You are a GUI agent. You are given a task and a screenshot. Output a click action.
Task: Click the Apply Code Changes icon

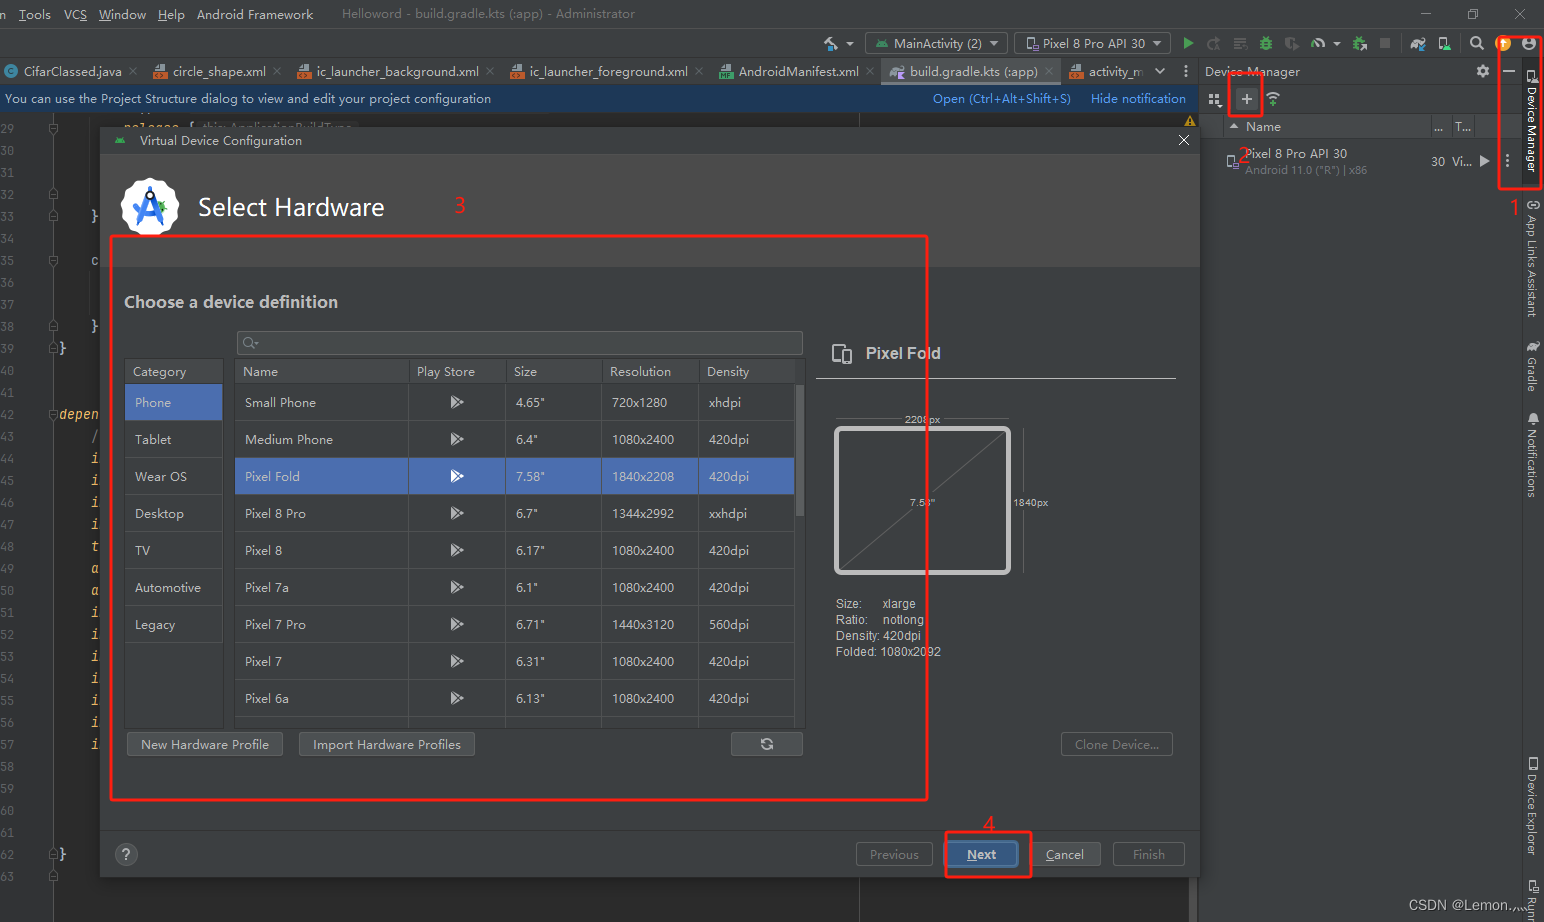(1240, 43)
